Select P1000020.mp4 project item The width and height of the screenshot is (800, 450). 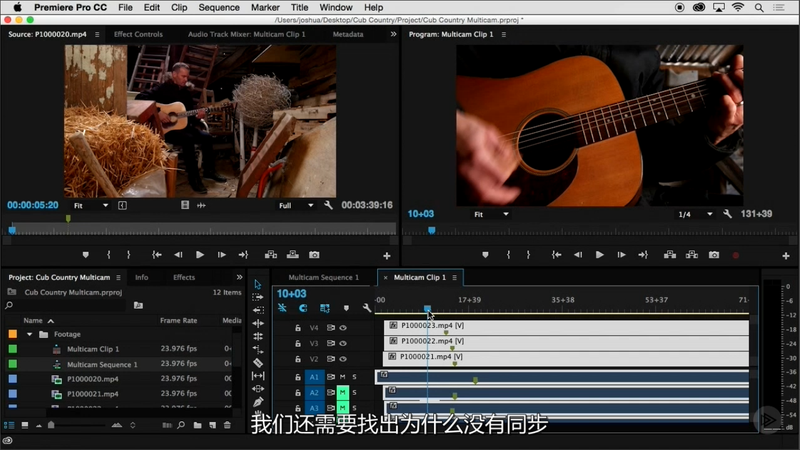(x=92, y=379)
